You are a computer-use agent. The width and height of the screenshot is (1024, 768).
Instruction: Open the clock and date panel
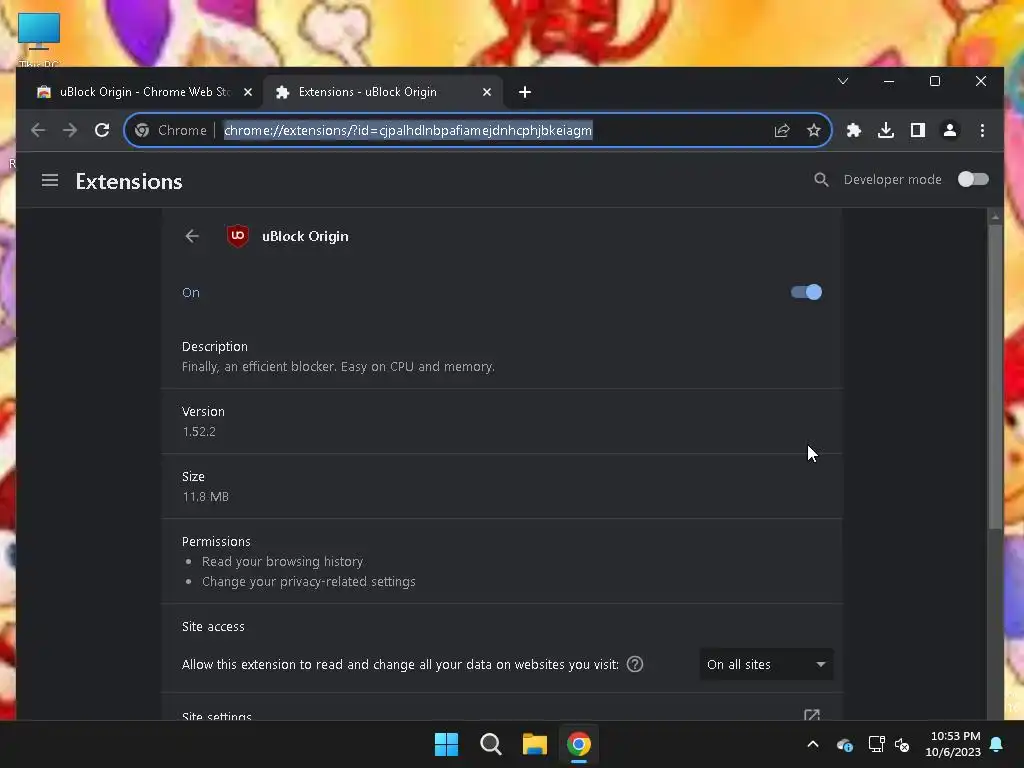point(953,744)
